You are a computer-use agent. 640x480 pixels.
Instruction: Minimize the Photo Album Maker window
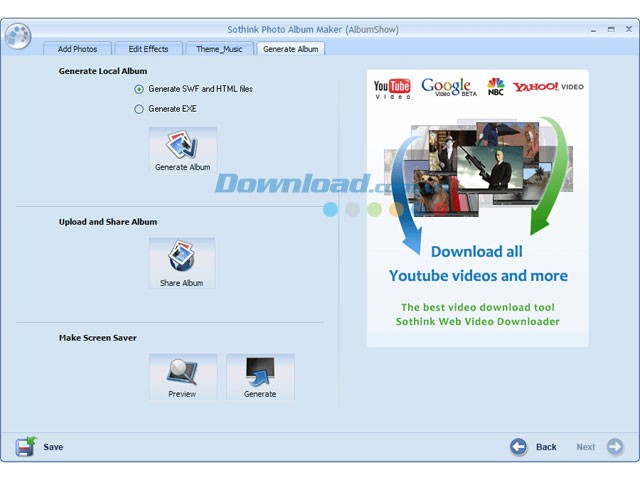point(593,30)
